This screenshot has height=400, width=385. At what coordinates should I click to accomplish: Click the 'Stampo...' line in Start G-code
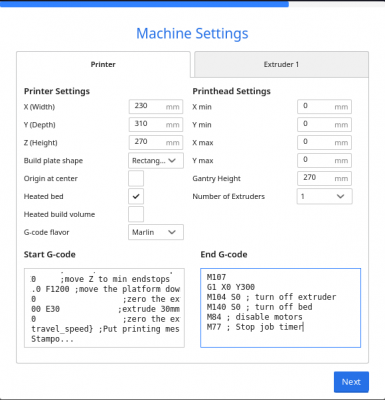52,339
